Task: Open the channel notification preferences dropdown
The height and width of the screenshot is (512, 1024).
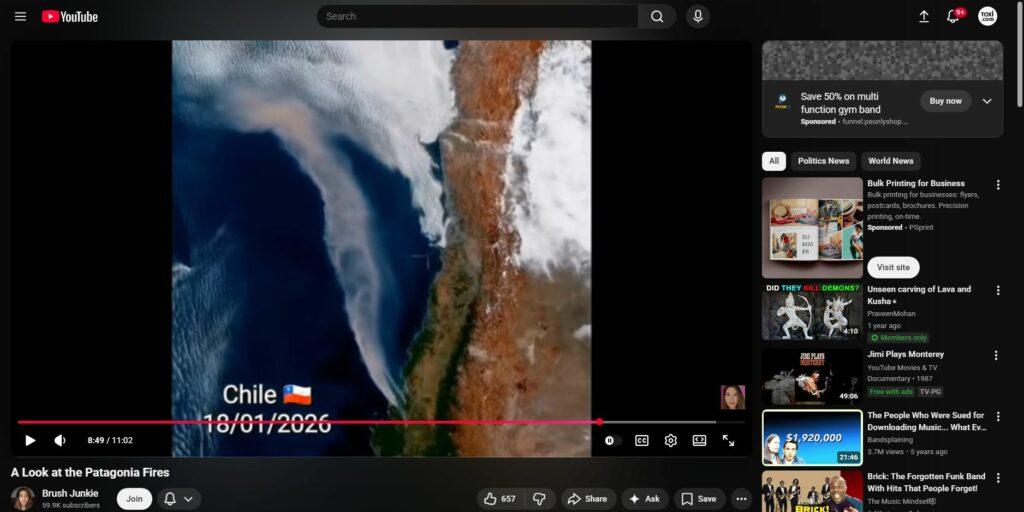Action: click(x=179, y=499)
